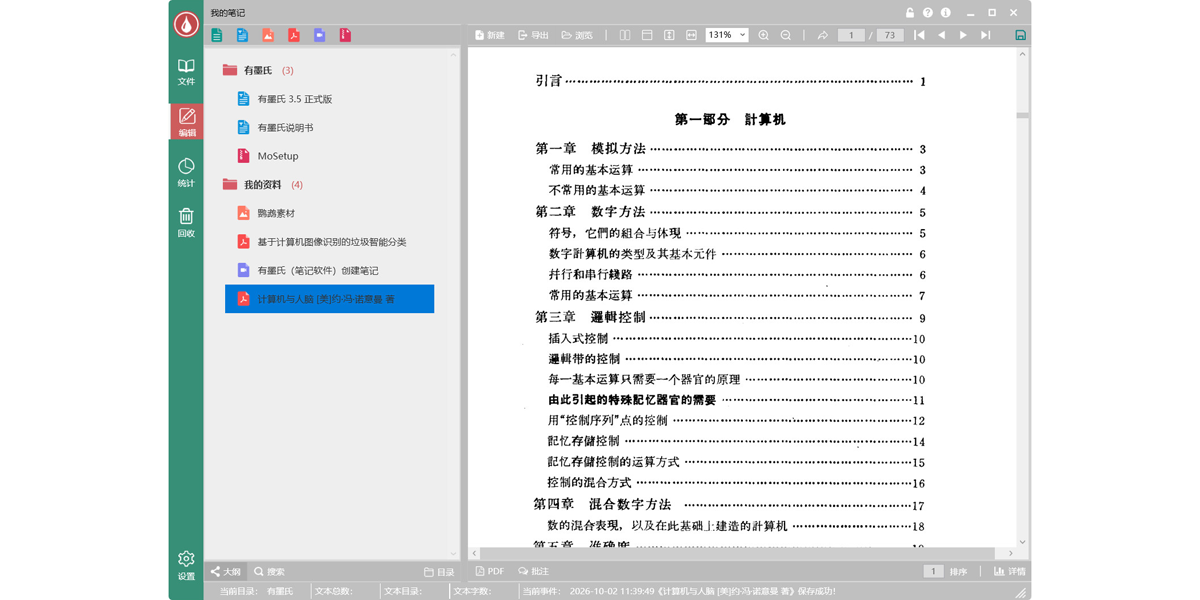Click the viewer horizontal scrollbar

738,553
